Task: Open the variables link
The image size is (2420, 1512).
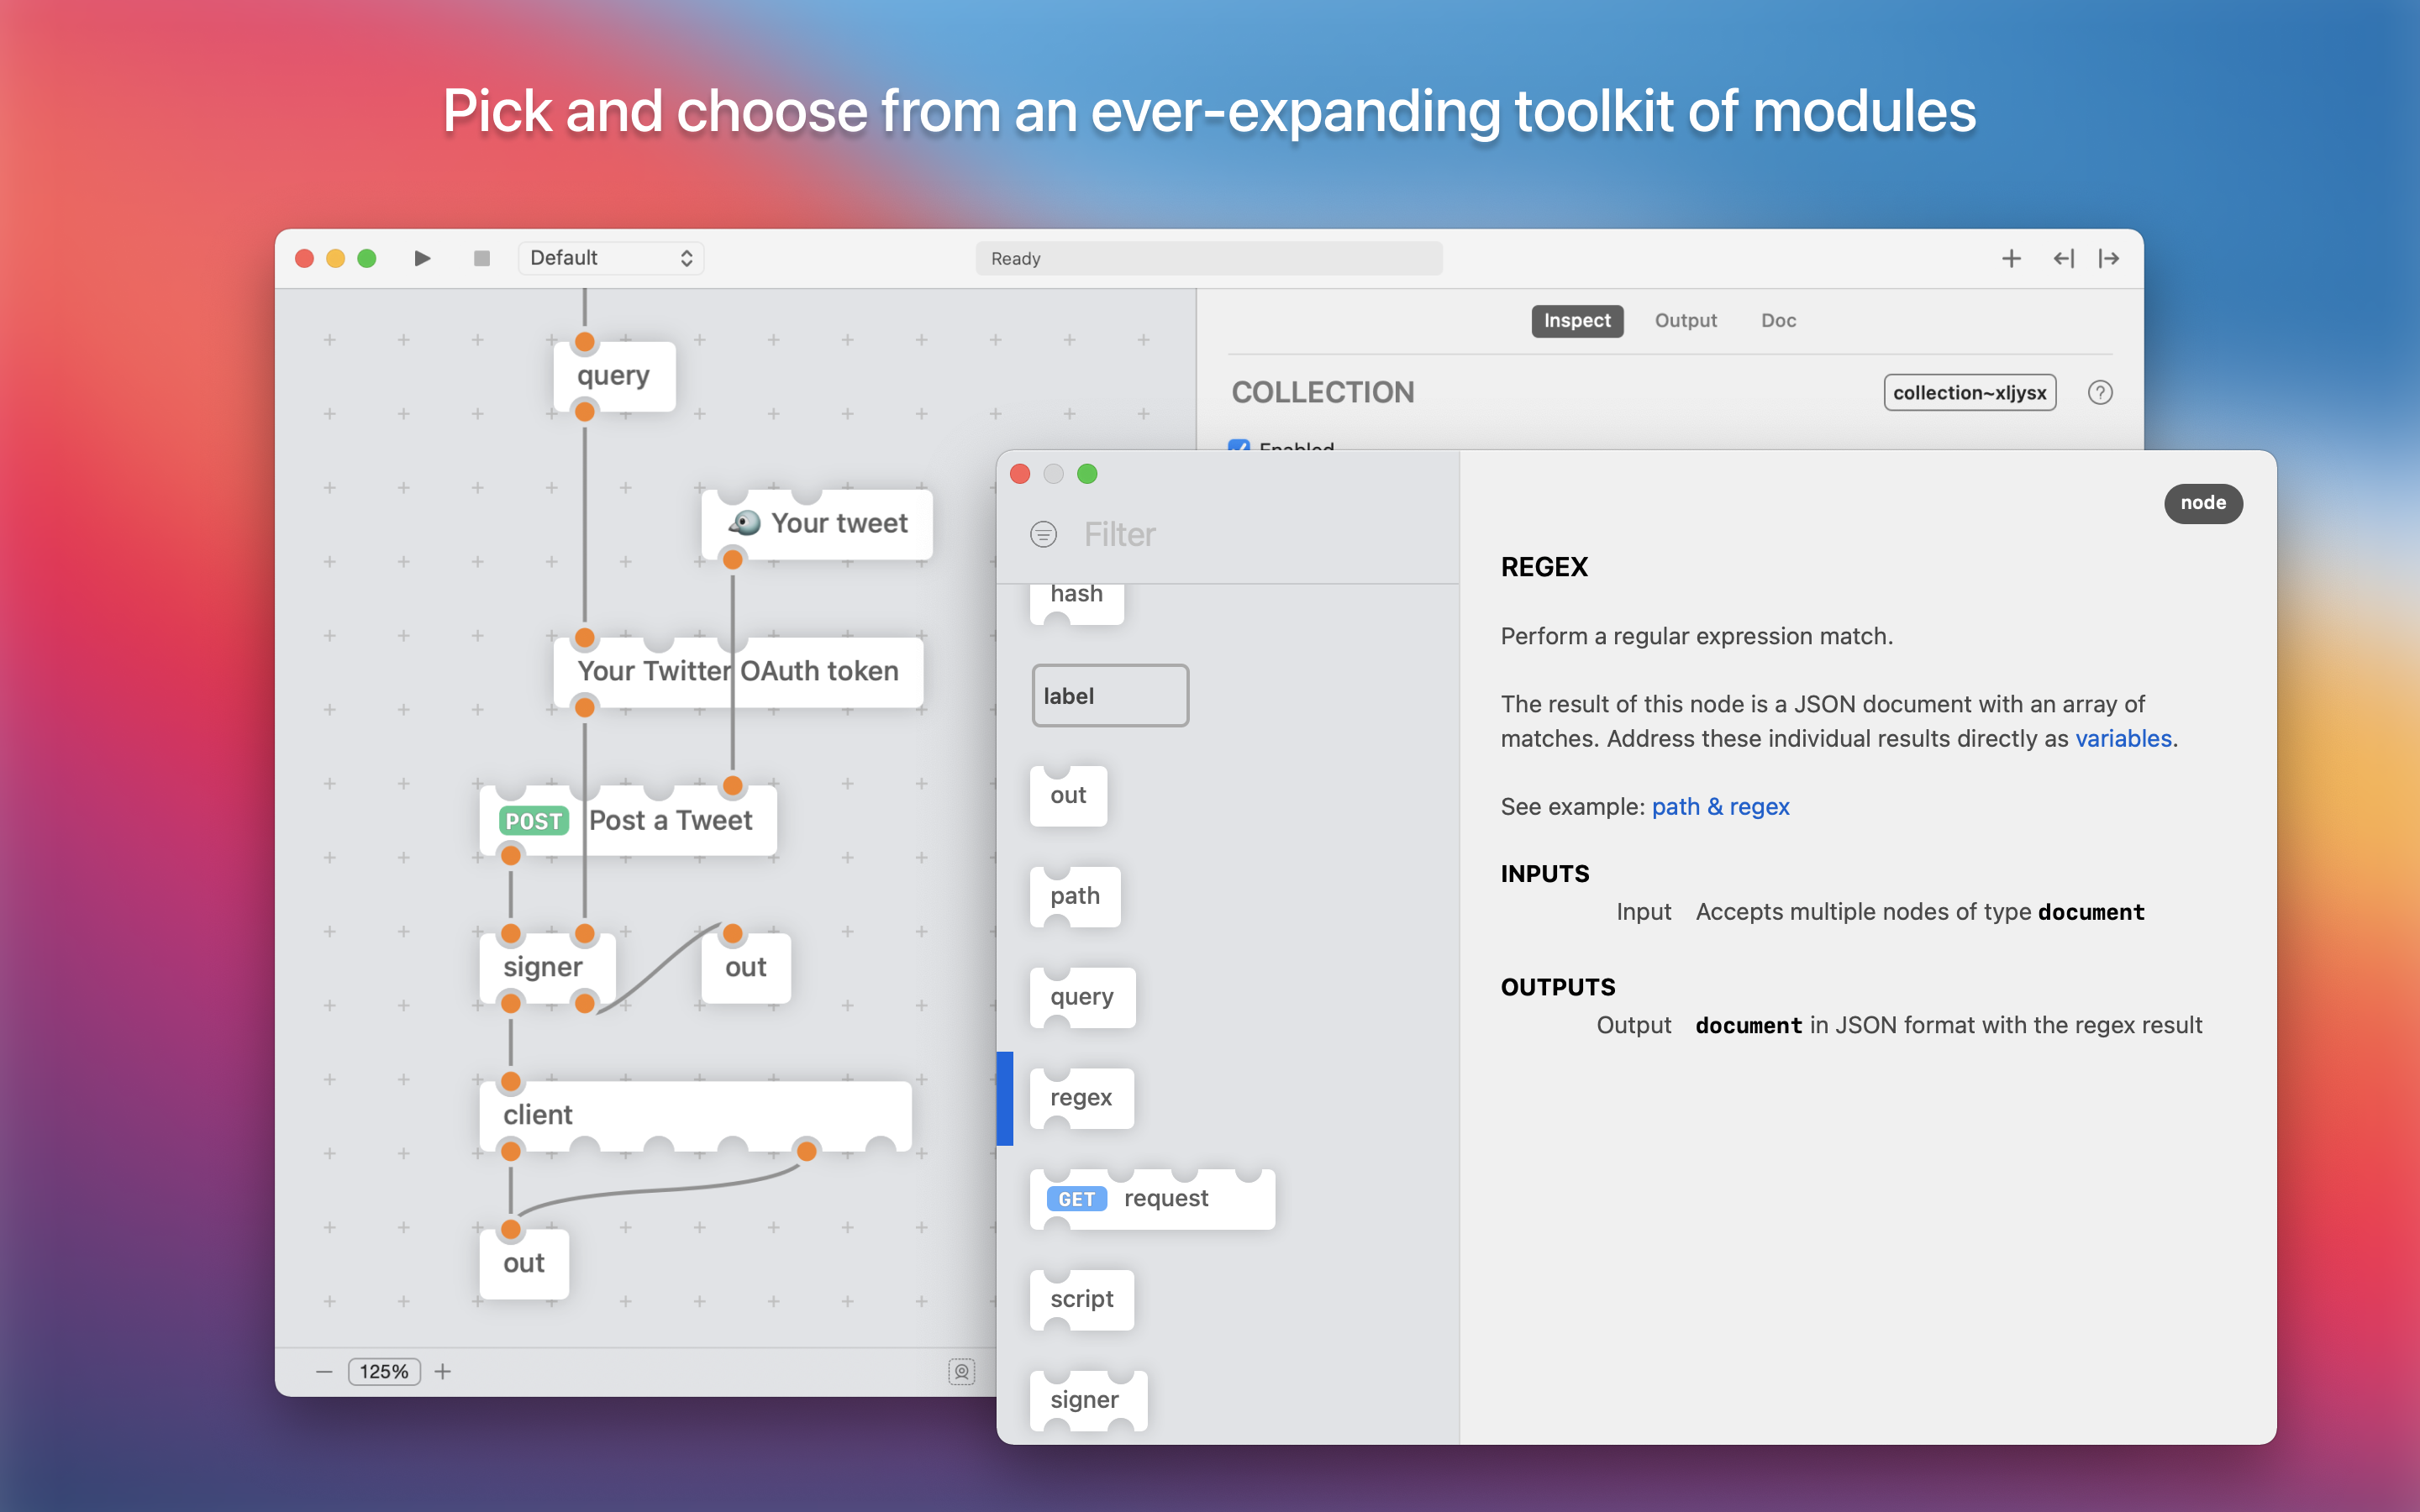Action: tap(2123, 739)
